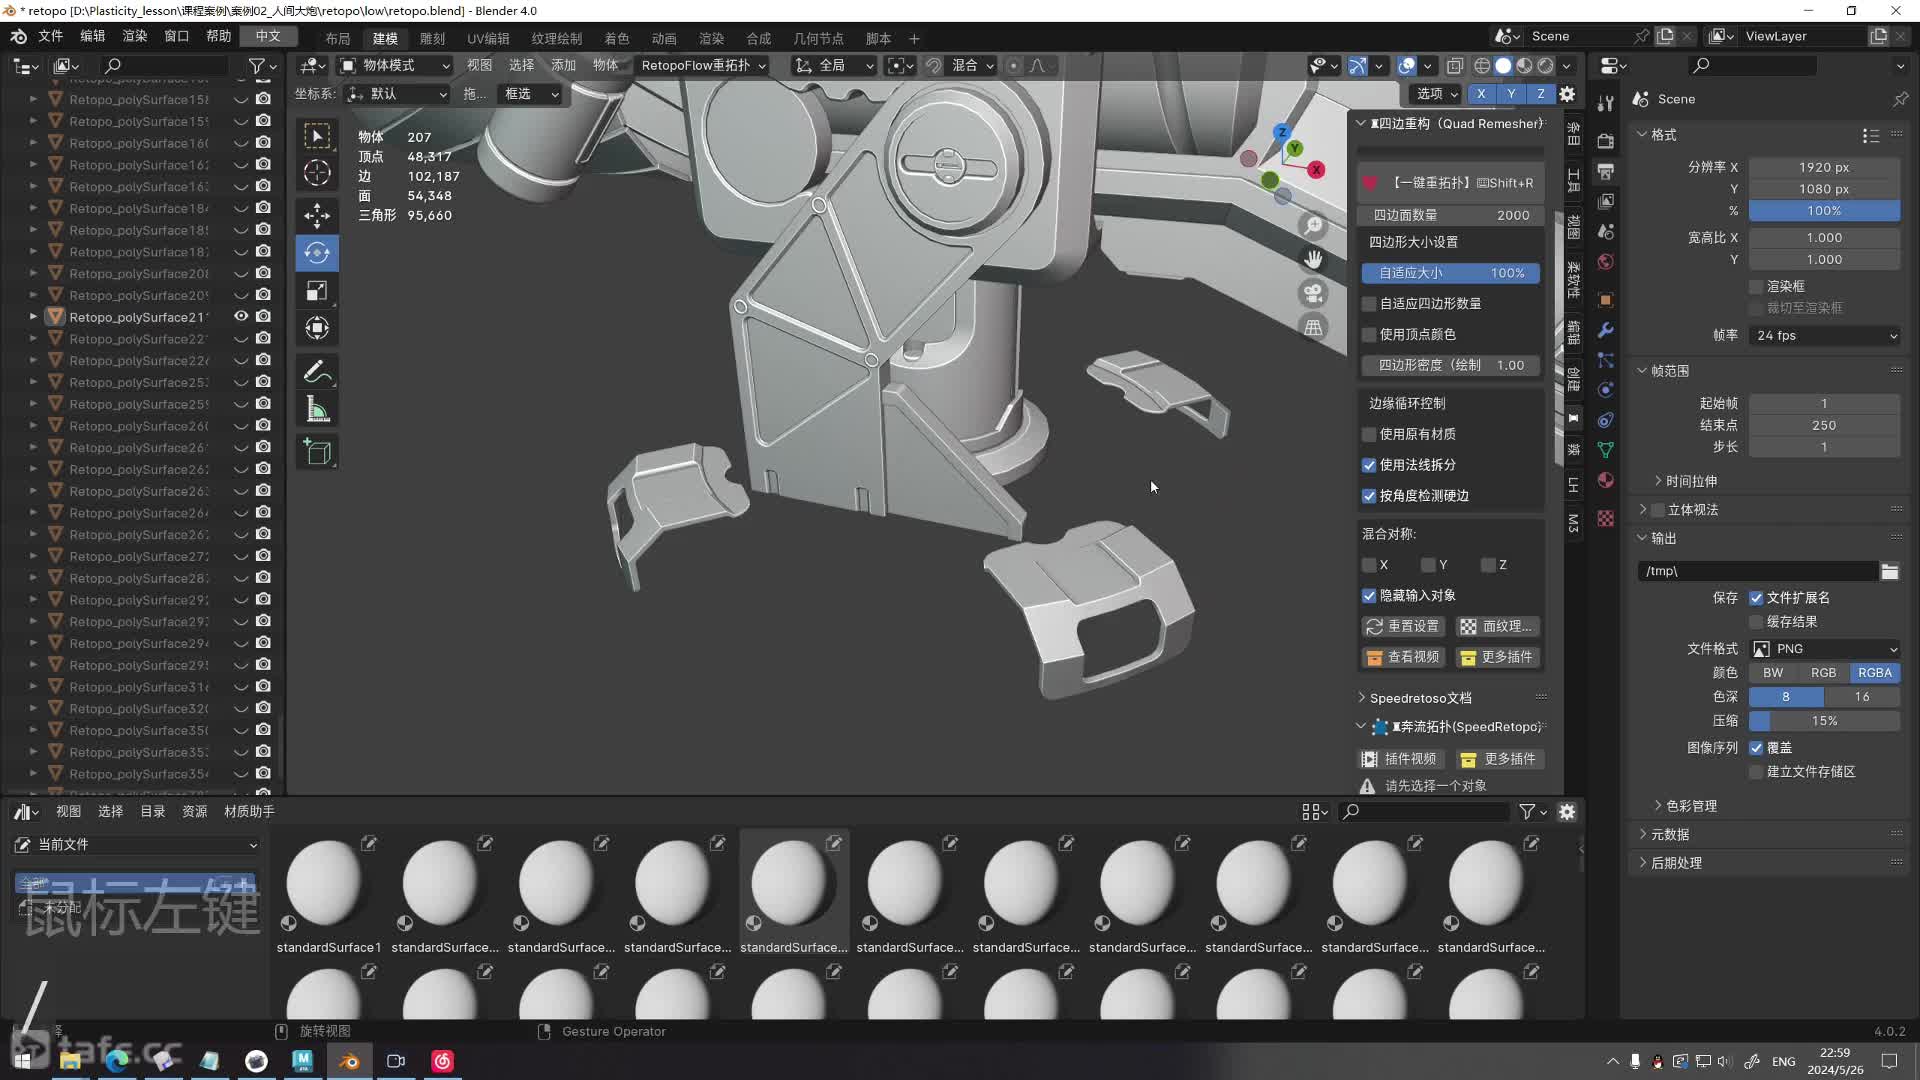
Task: Open the 材质助手 menu in asset browser
Action: [x=249, y=812]
